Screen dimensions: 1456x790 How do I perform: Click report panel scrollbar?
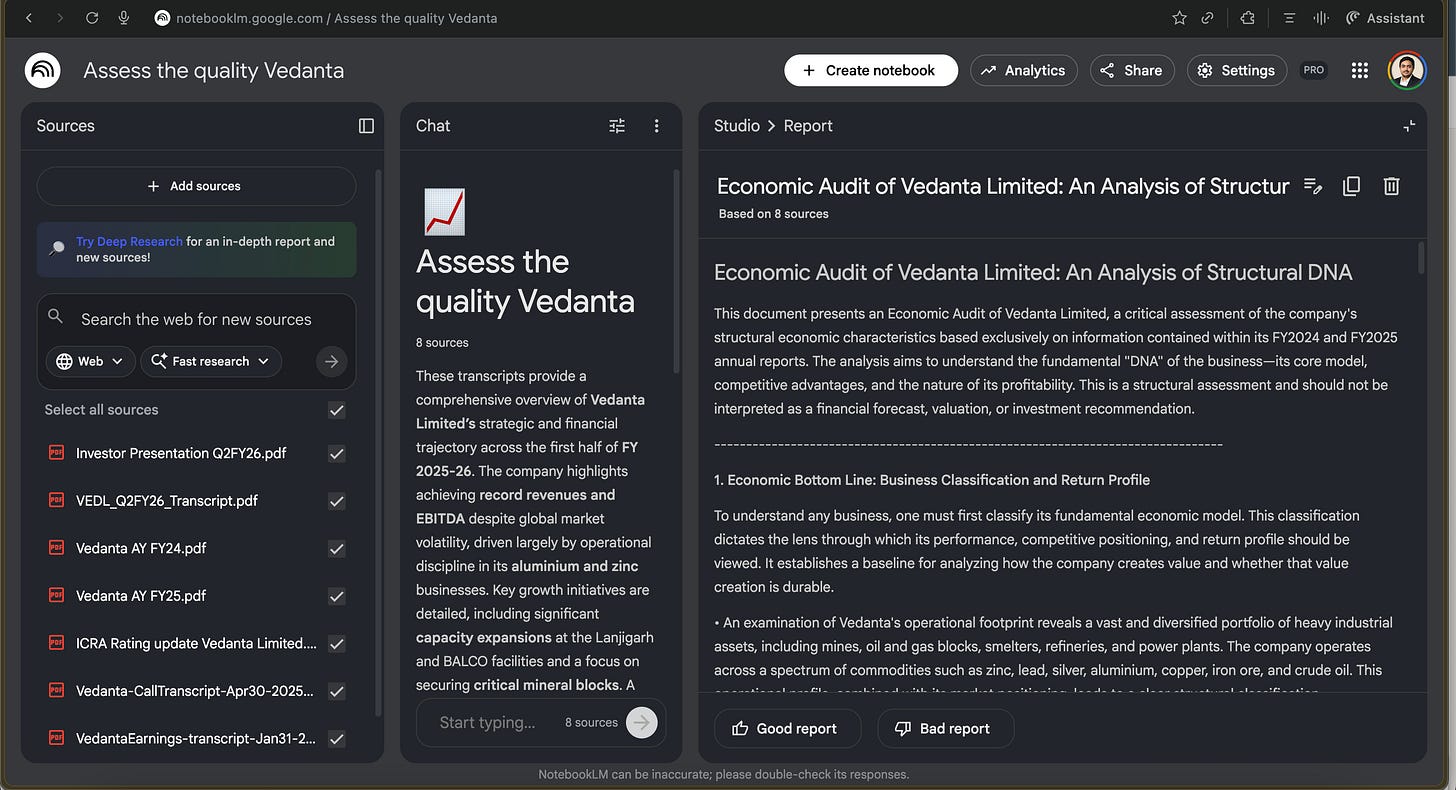pos(1421,256)
